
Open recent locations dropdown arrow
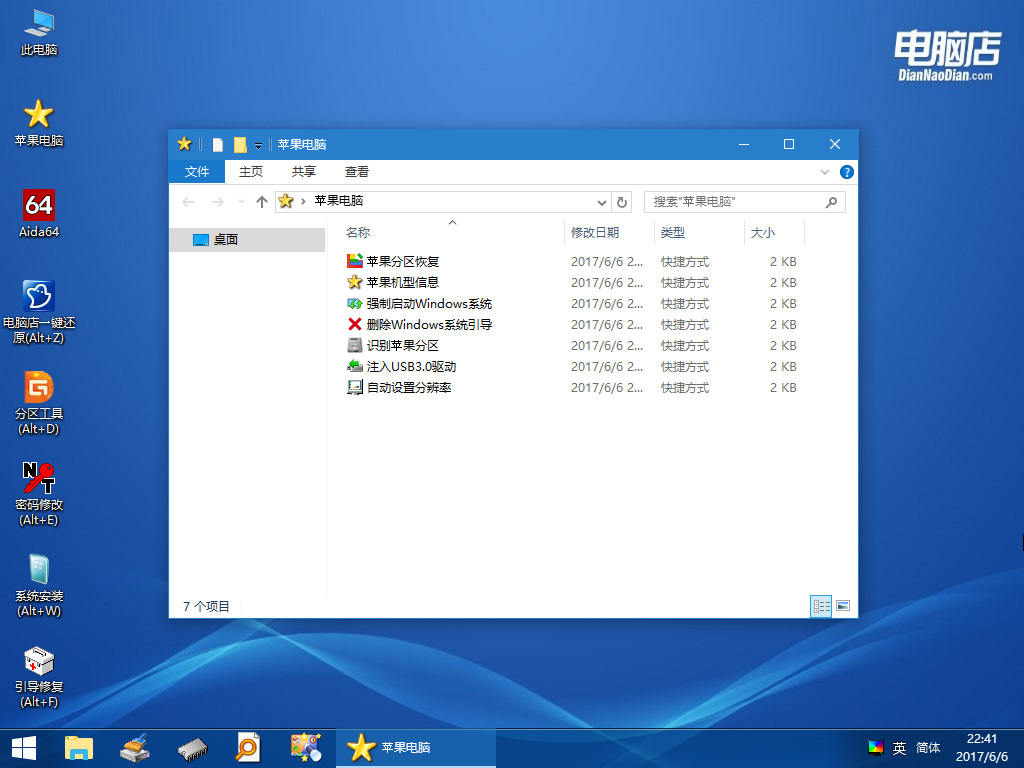point(241,202)
